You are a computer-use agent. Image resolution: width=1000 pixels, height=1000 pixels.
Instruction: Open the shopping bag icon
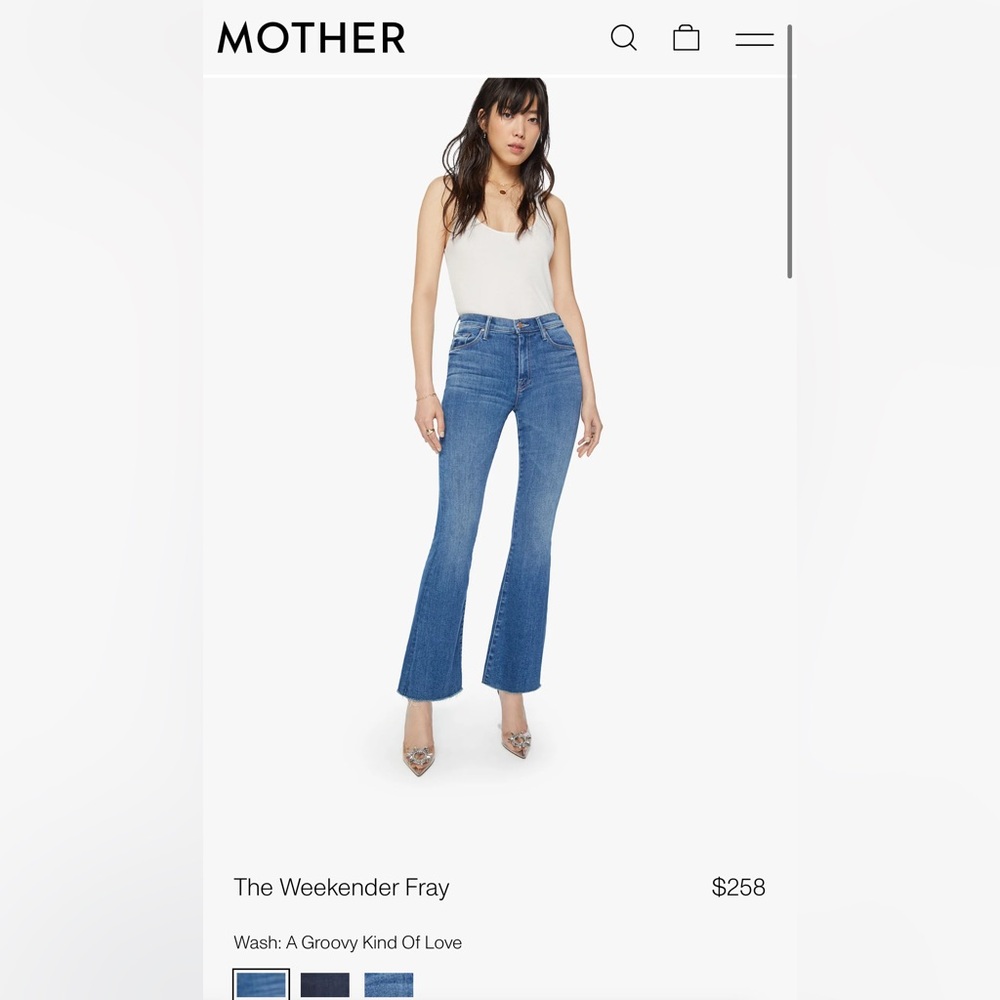(686, 38)
